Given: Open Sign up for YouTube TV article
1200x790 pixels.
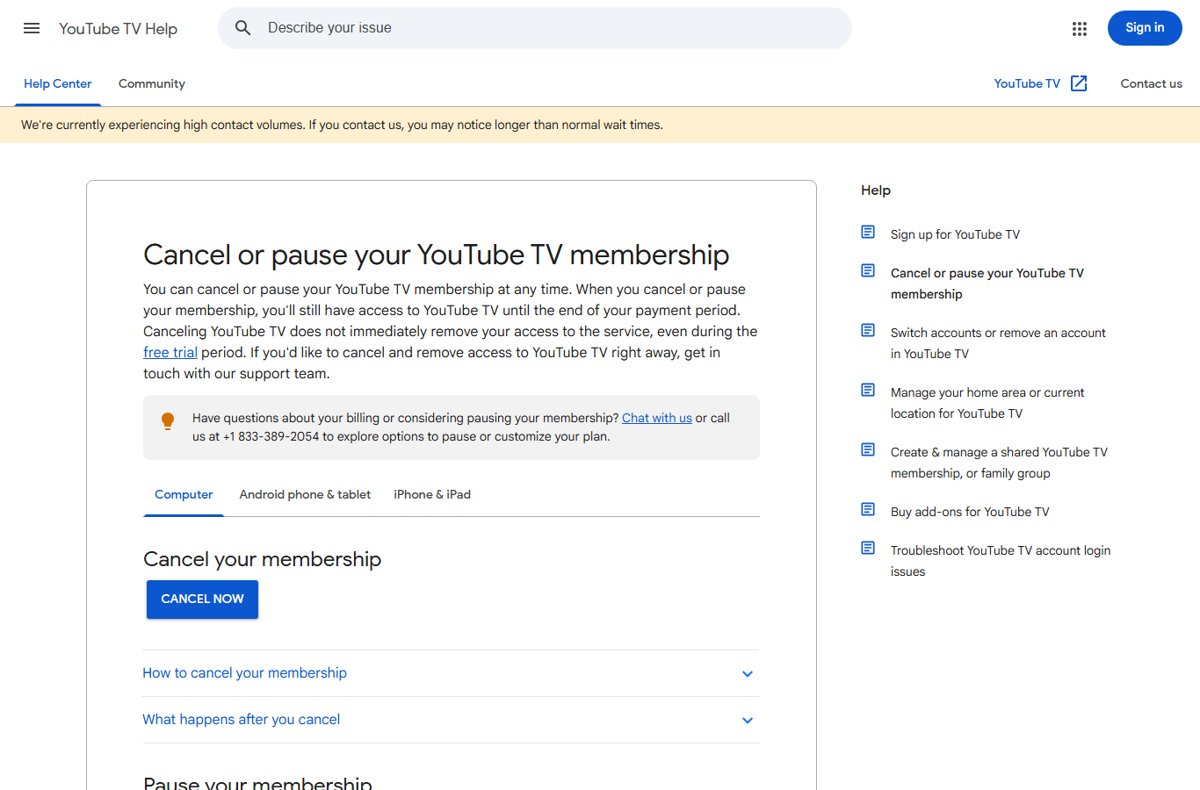Looking at the screenshot, I should (955, 234).
